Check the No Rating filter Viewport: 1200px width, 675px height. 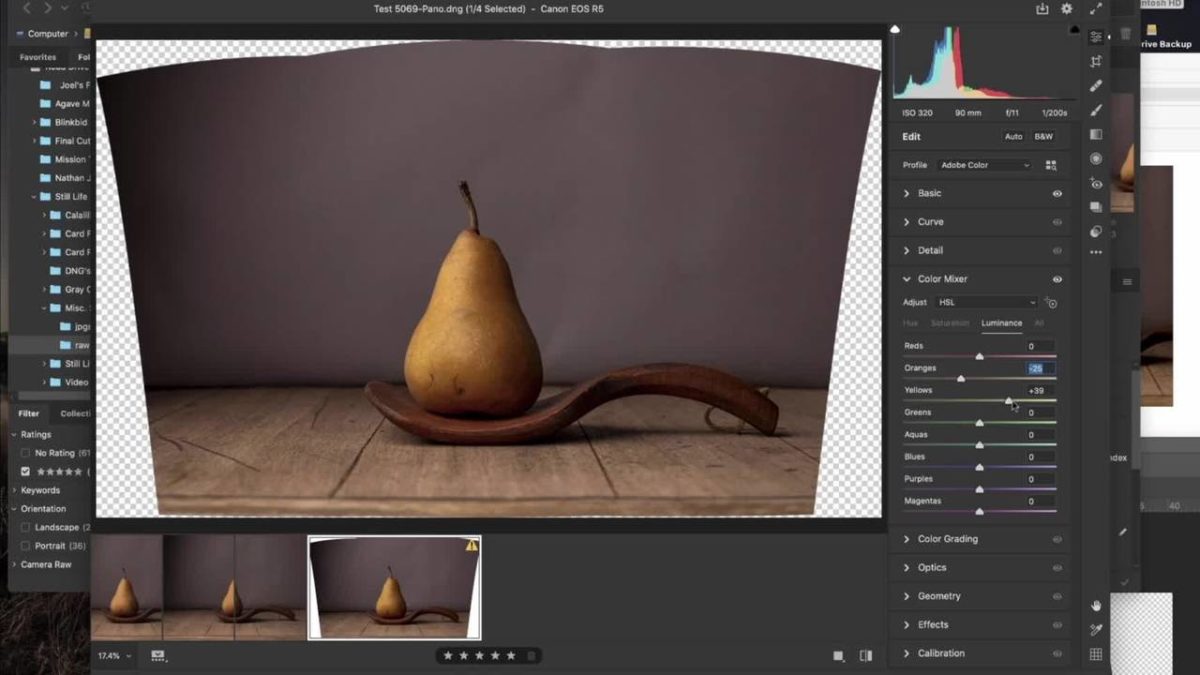click(x=26, y=453)
